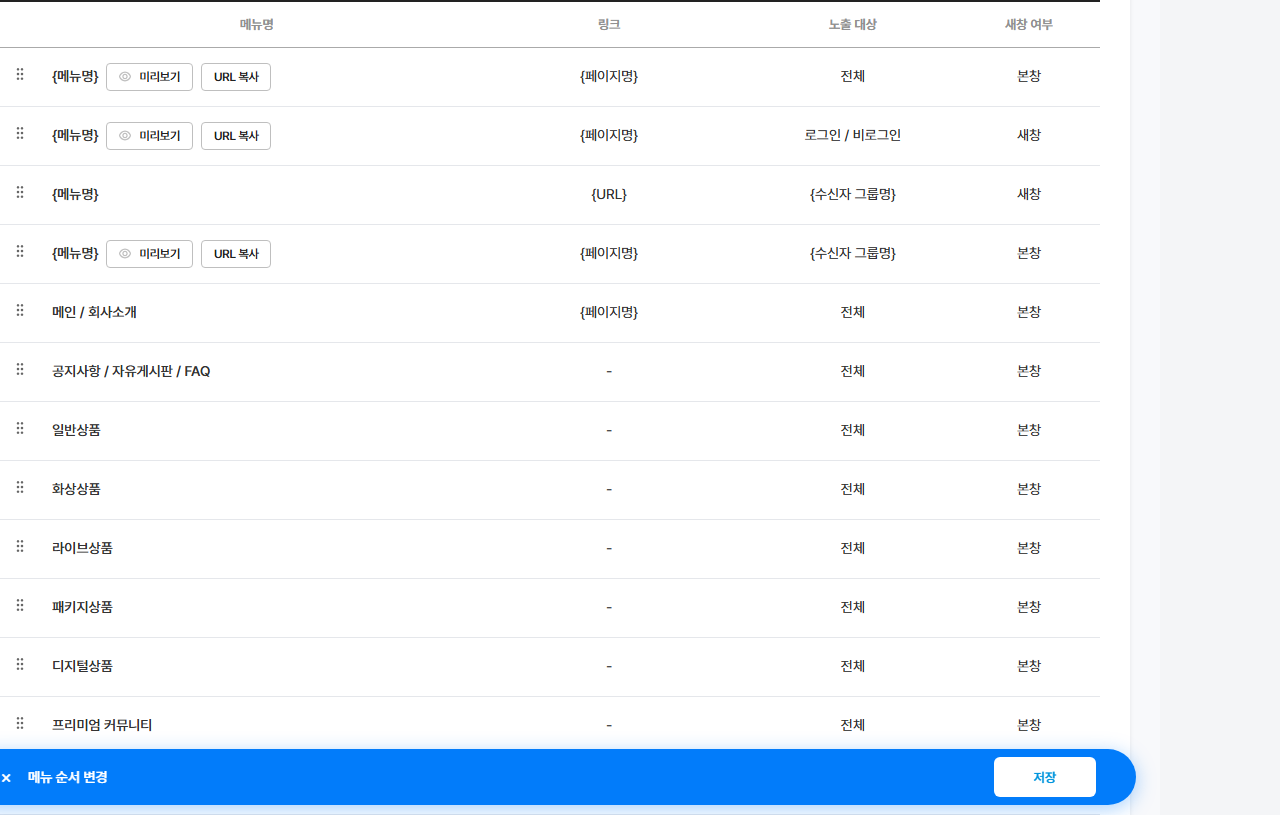This screenshot has width=1280, height=815.
Task: Click 전체 in the 디지털상품 row
Action: 853,666
